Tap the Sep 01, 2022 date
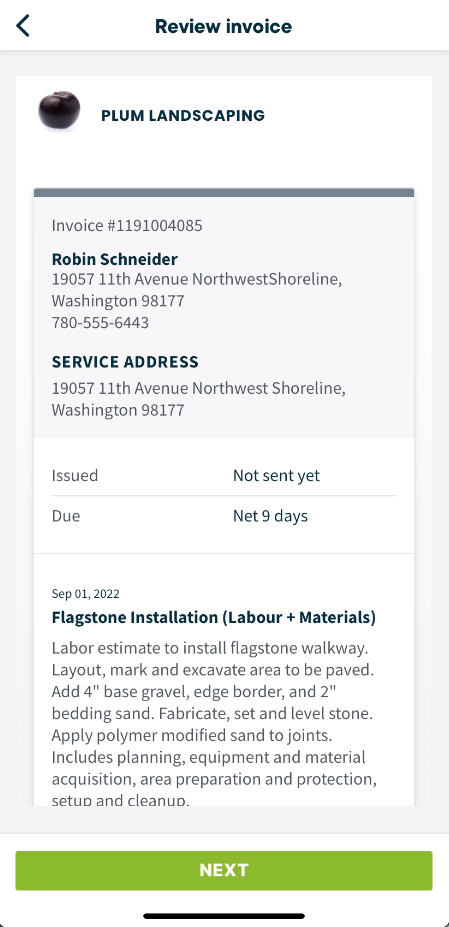The image size is (449, 927). pyautogui.click(x=85, y=594)
